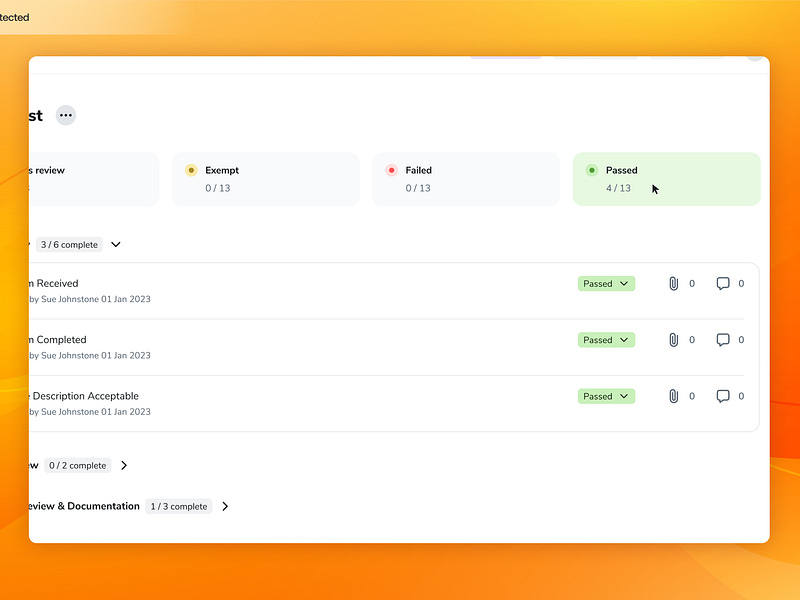Viewport: 800px width, 600px height.
Task: Open the three-dots more options menu
Action: click(x=66, y=115)
